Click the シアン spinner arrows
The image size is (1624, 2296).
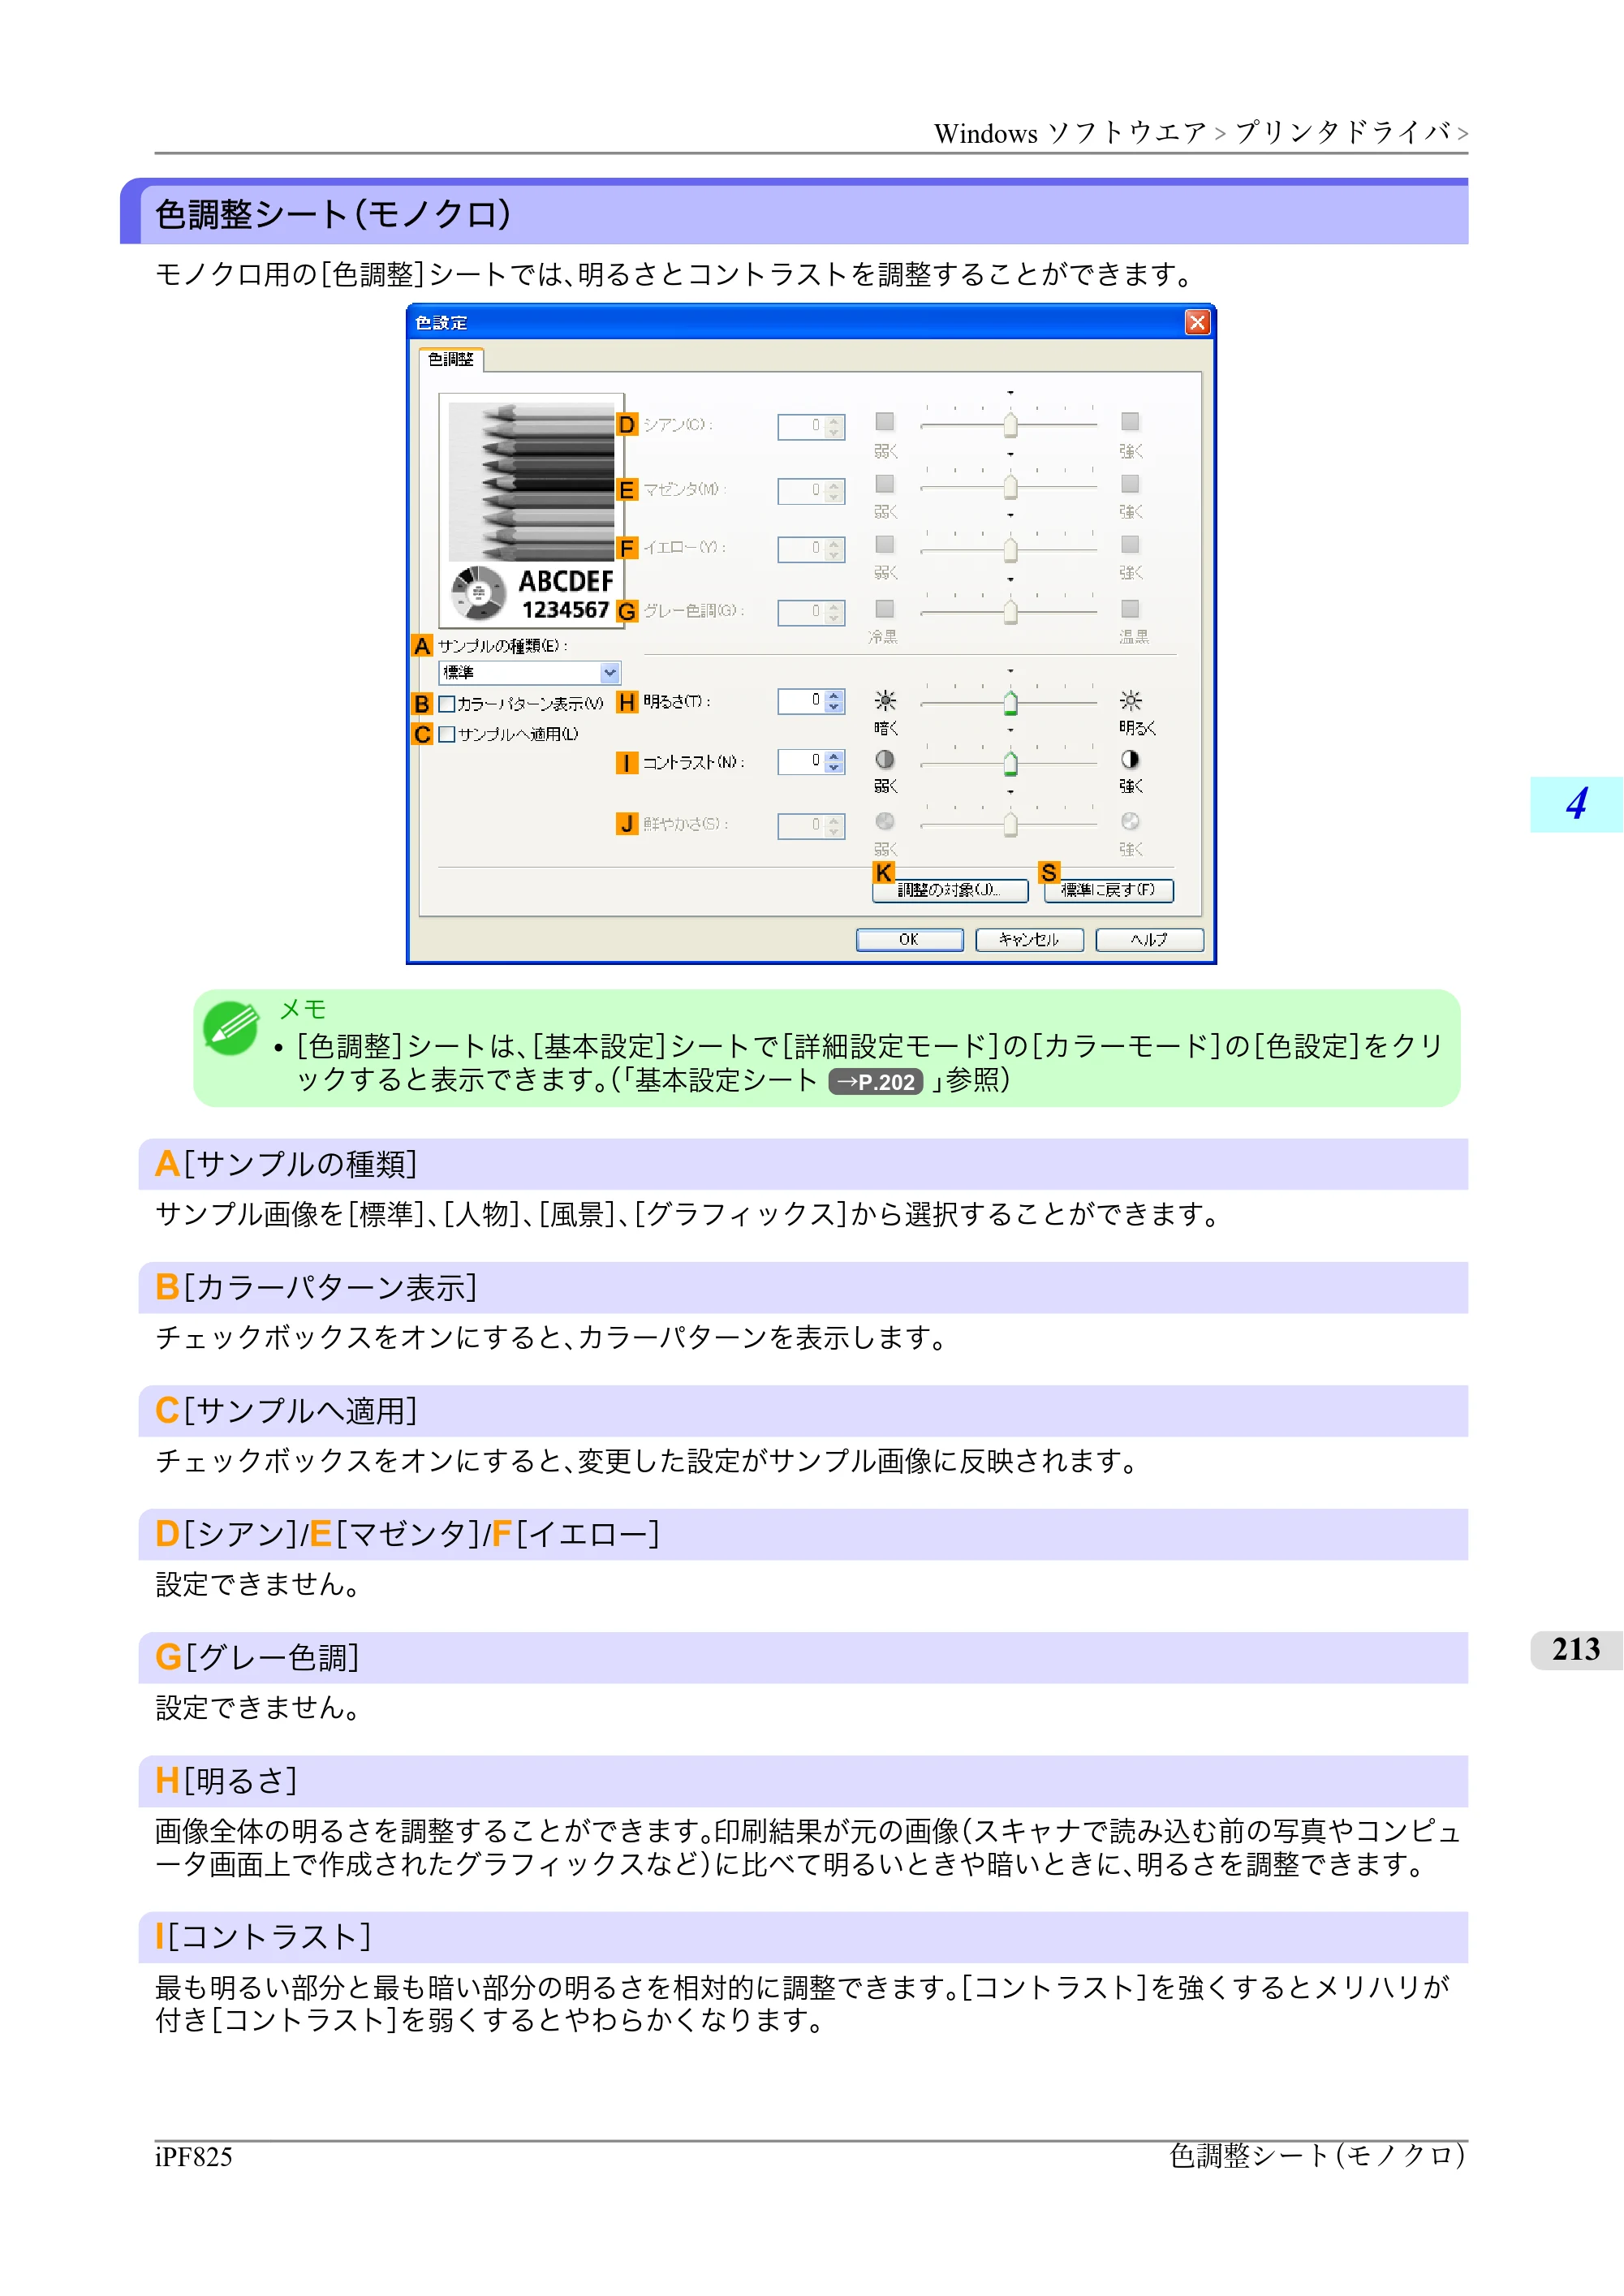pyautogui.click(x=834, y=428)
